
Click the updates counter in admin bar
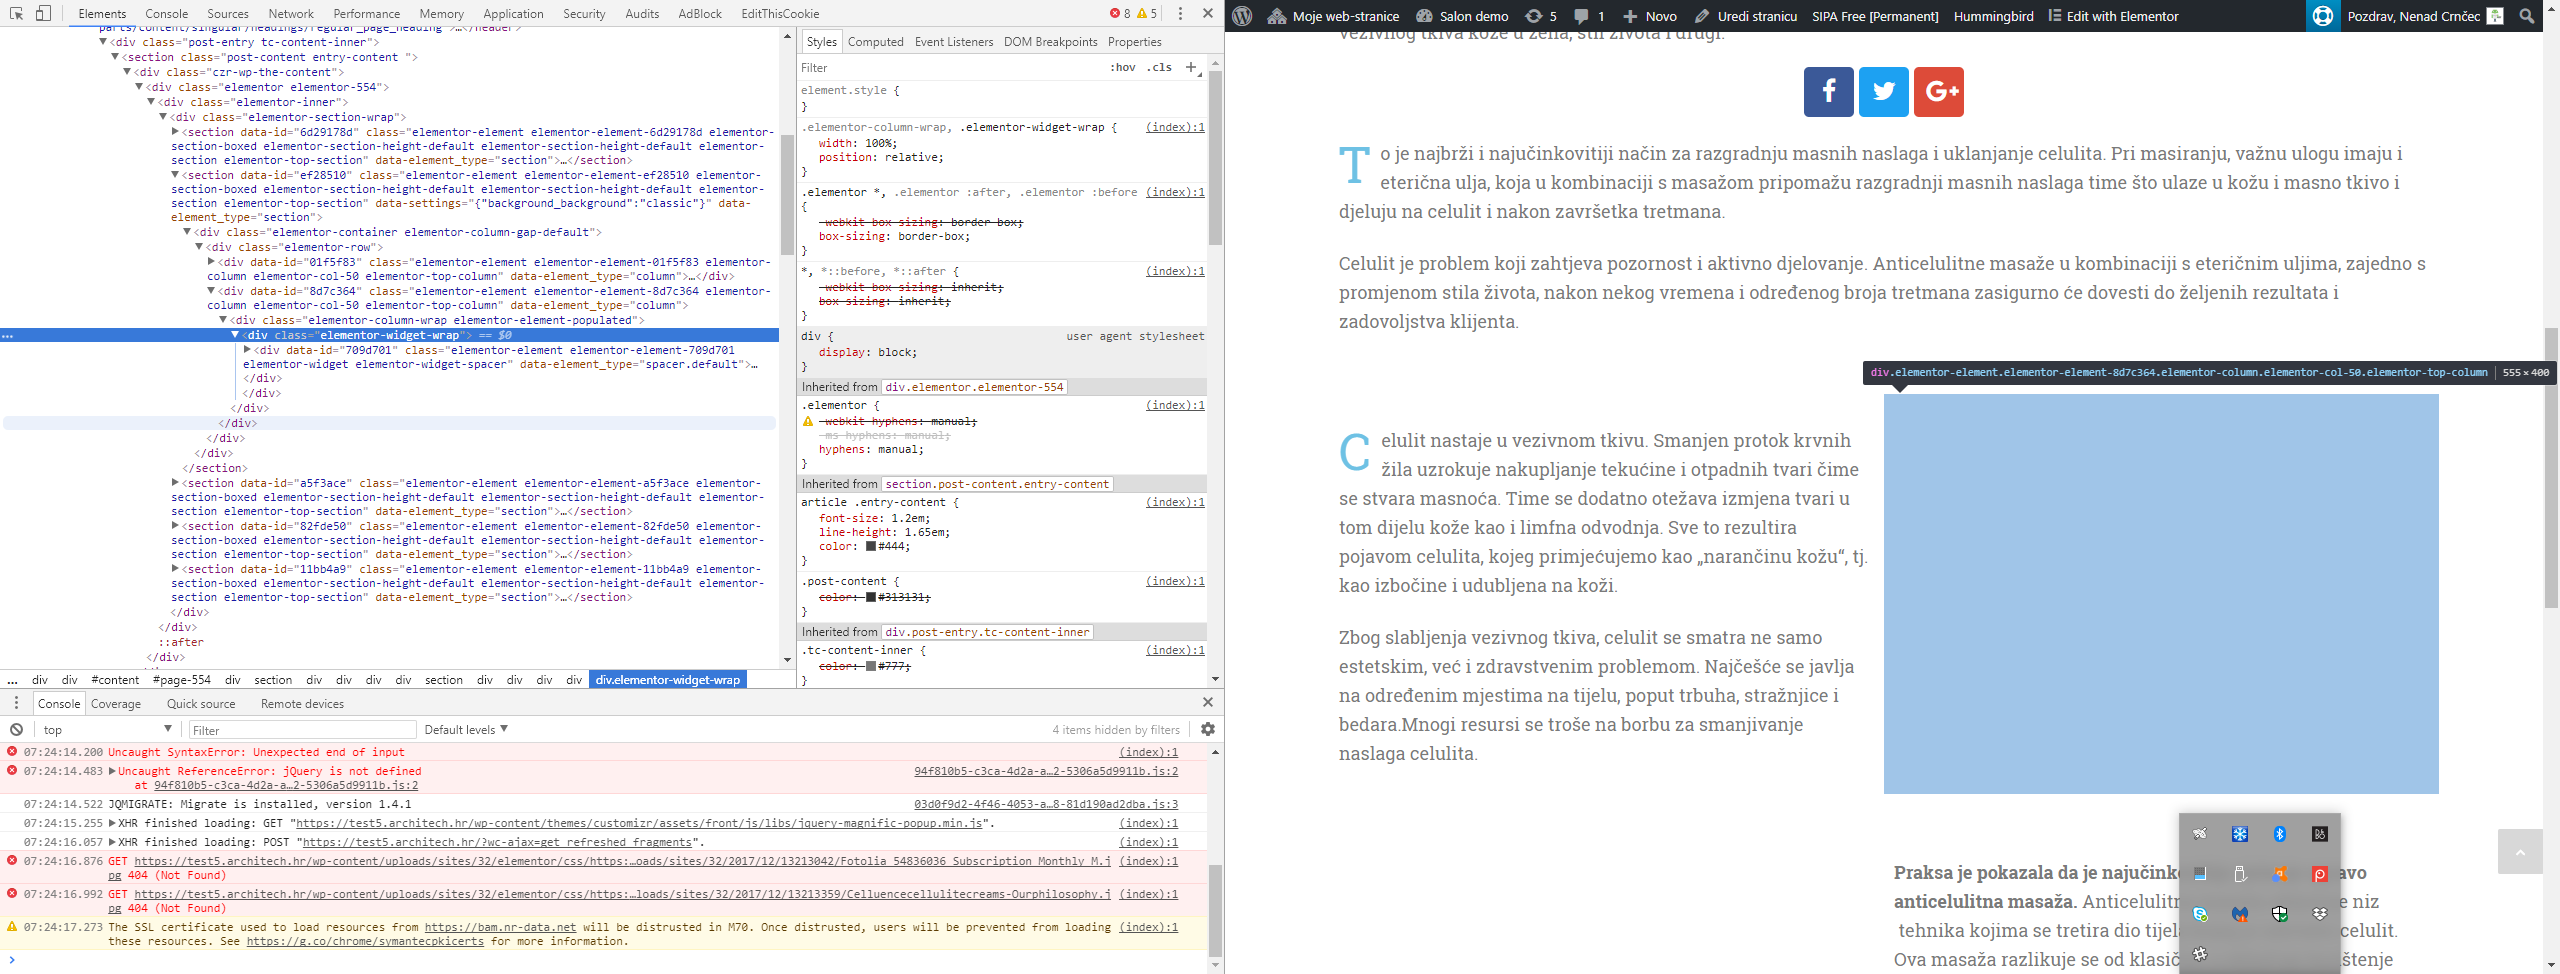(x=1541, y=16)
